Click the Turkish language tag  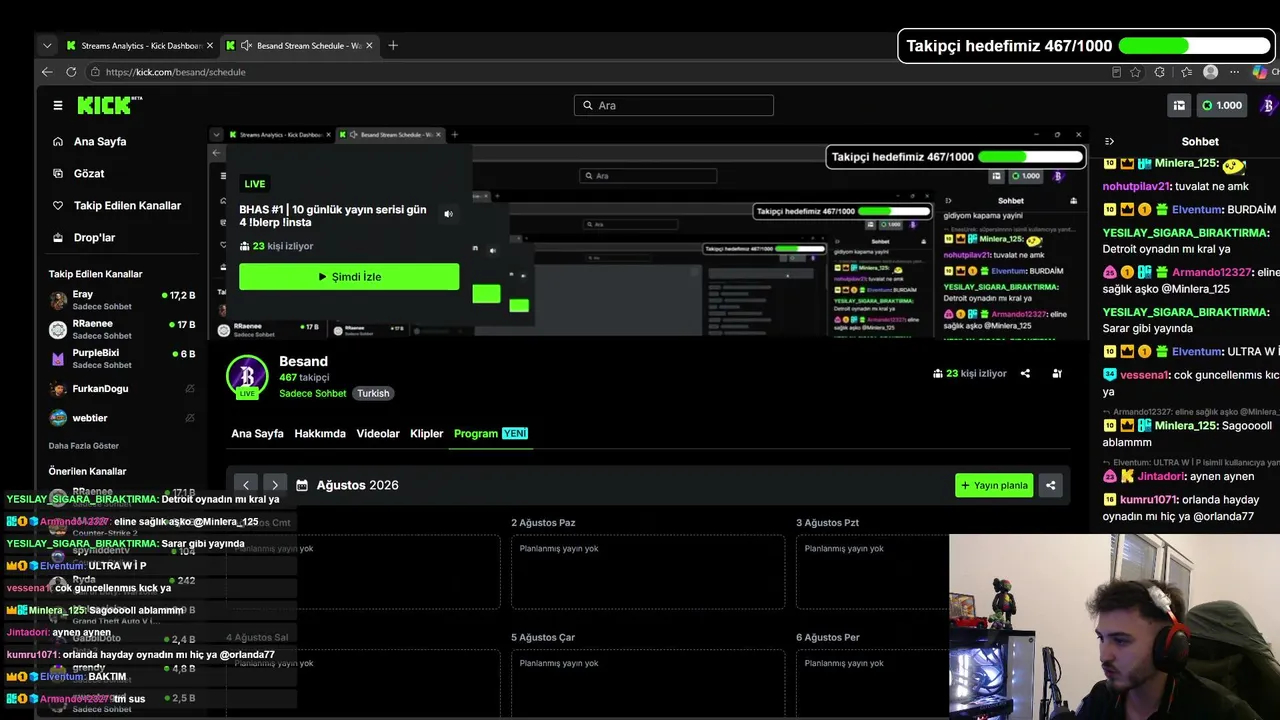(x=373, y=394)
